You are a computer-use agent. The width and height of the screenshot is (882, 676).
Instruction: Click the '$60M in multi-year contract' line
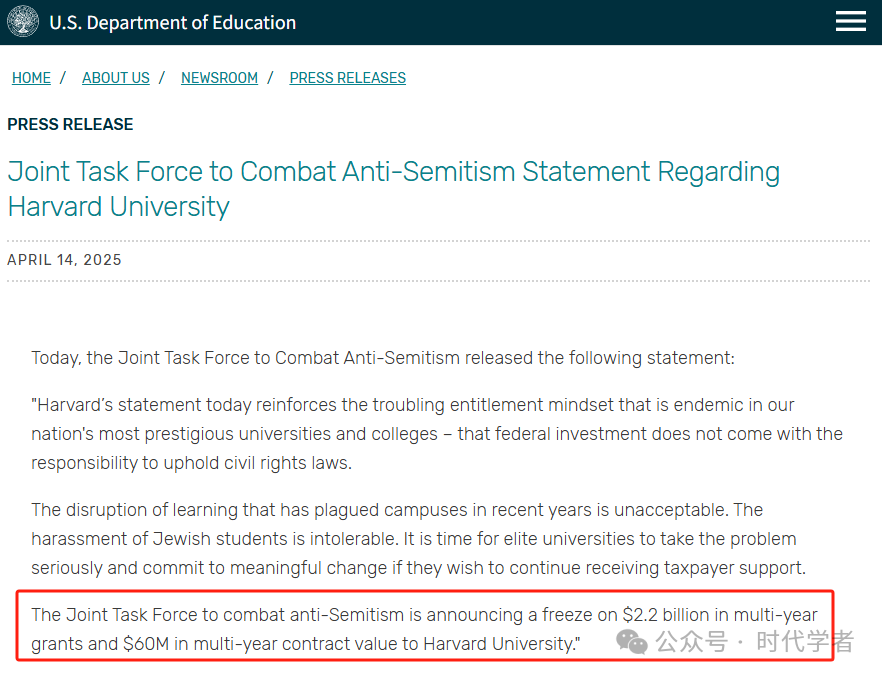(x=305, y=644)
